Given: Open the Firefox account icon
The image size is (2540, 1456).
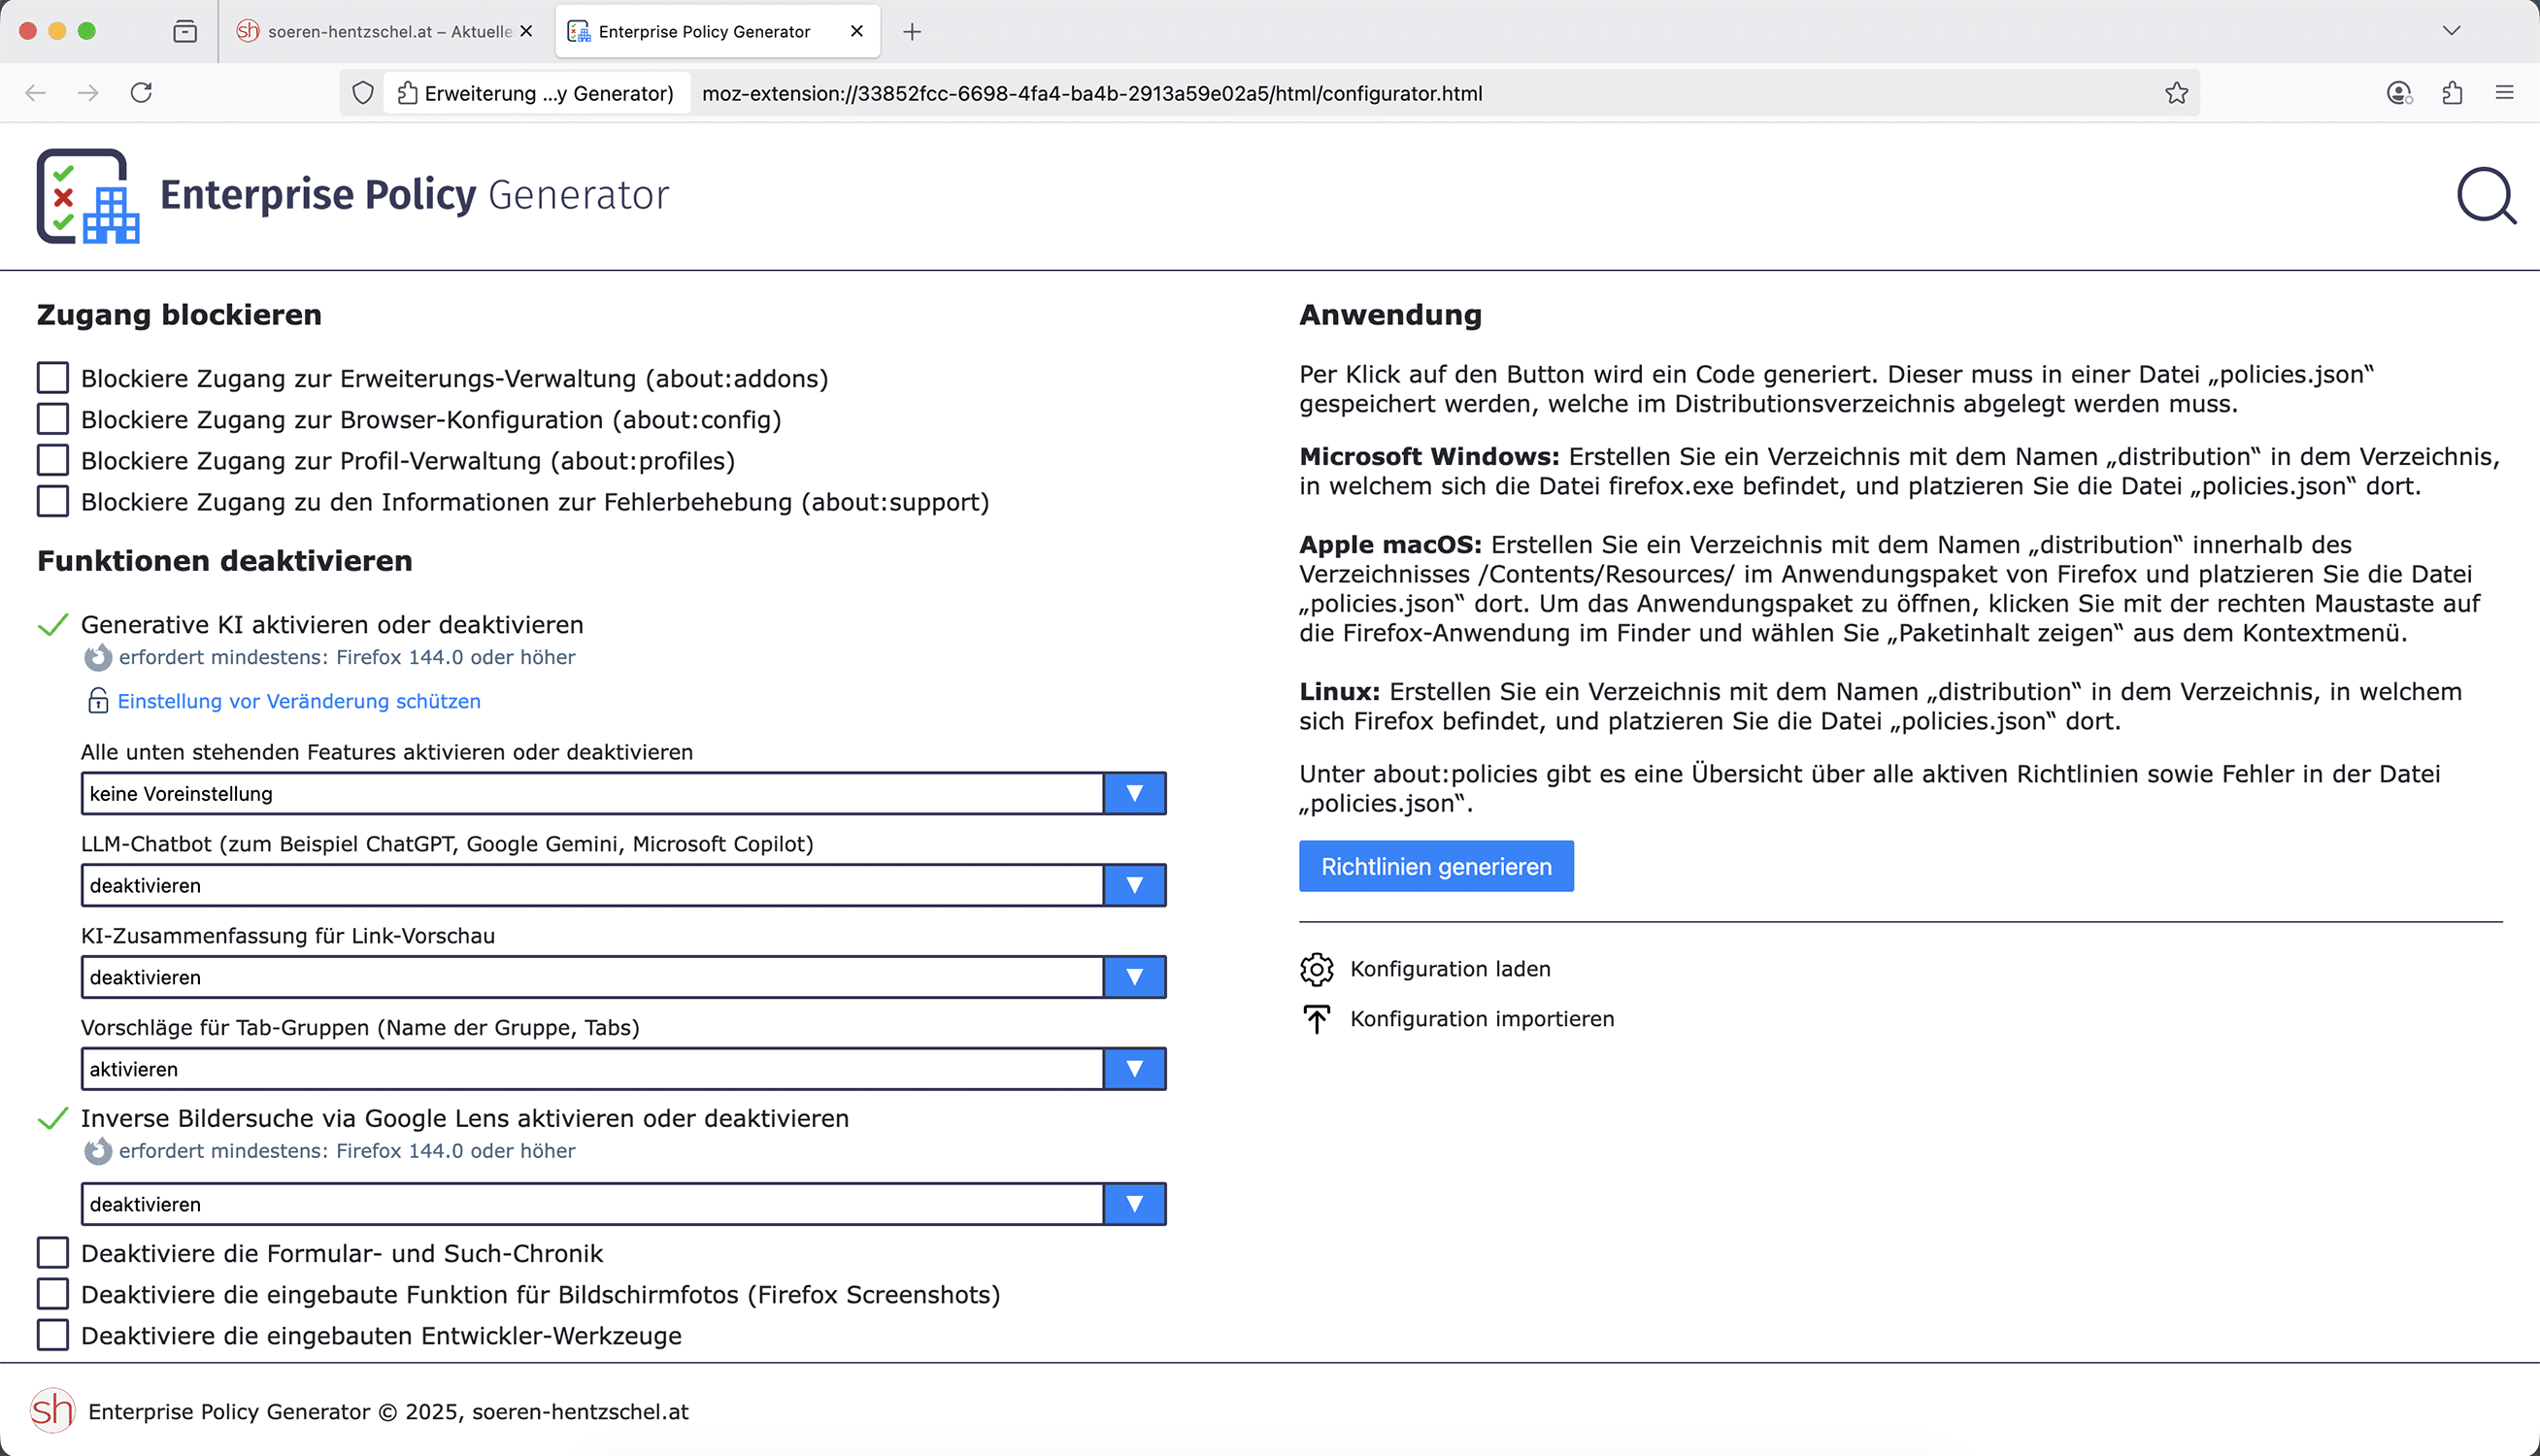Looking at the screenshot, I should (2399, 93).
